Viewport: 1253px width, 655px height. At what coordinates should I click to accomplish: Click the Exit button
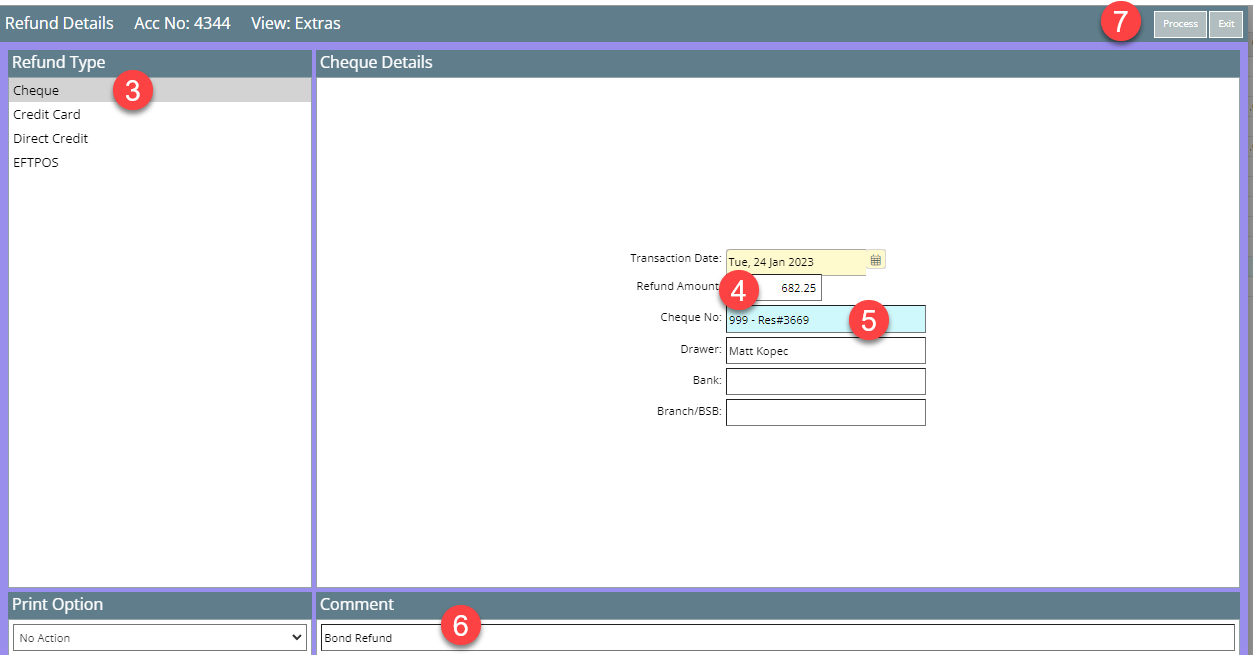point(1225,24)
